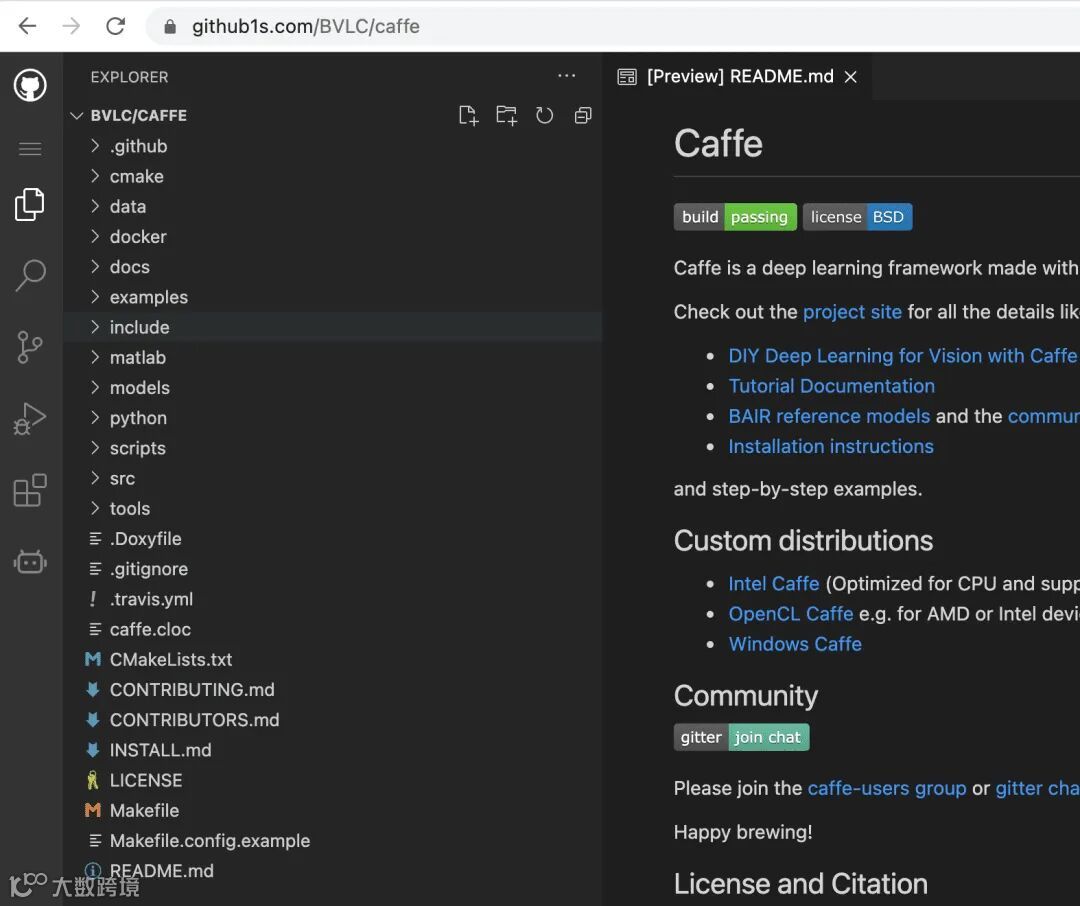
Task: Open the hamburger menu icon
Action: point(30,149)
